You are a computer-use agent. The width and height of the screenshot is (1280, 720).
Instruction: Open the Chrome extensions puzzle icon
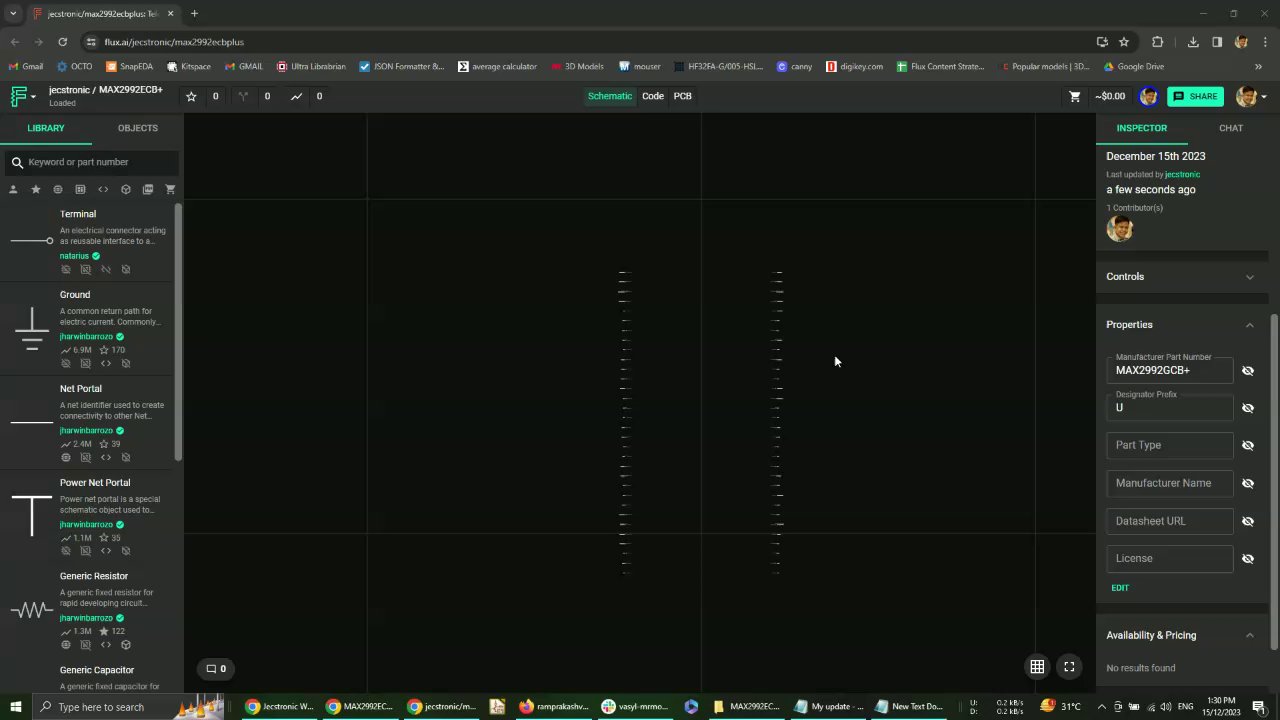pyautogui.click(x=1158, y=42)
